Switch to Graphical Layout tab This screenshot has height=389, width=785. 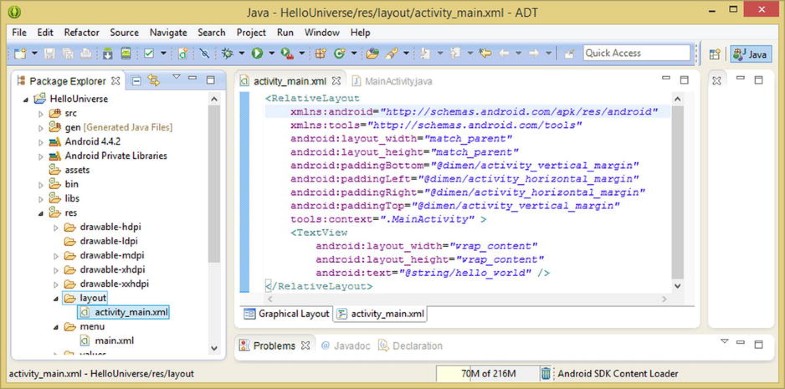point(287,314)
